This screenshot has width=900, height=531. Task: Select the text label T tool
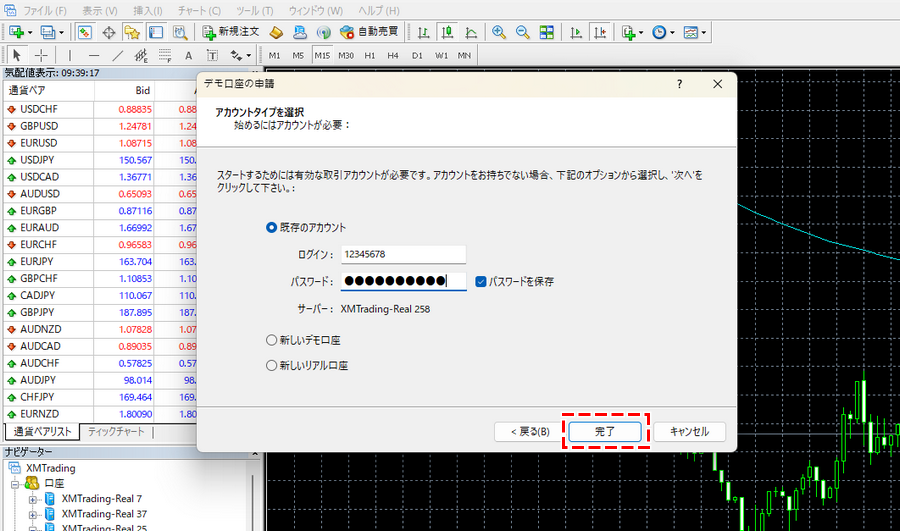(212, 55)
